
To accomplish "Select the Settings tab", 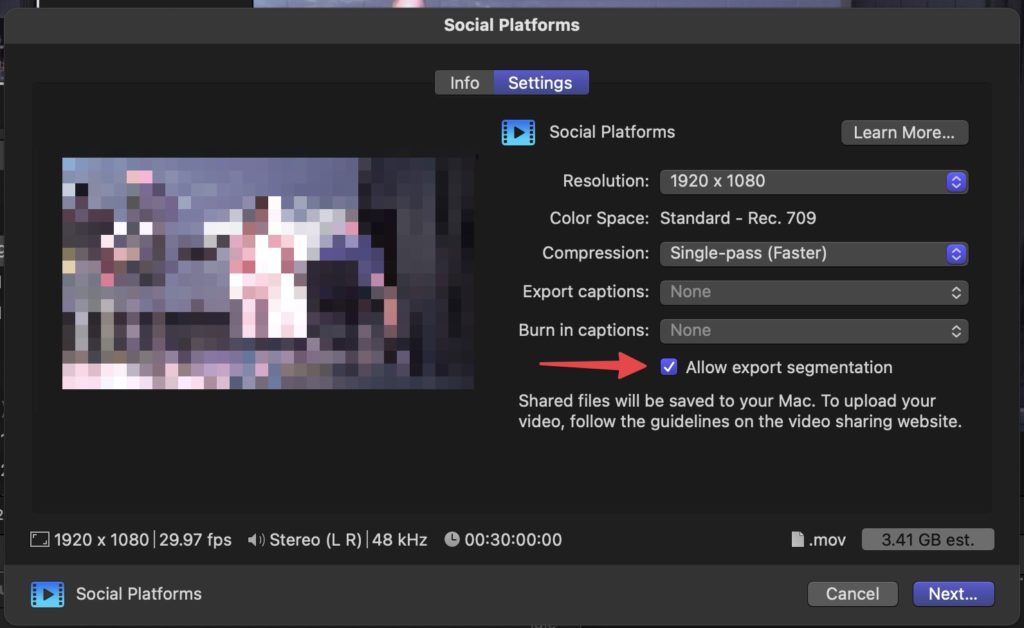I will click(541, 83).
